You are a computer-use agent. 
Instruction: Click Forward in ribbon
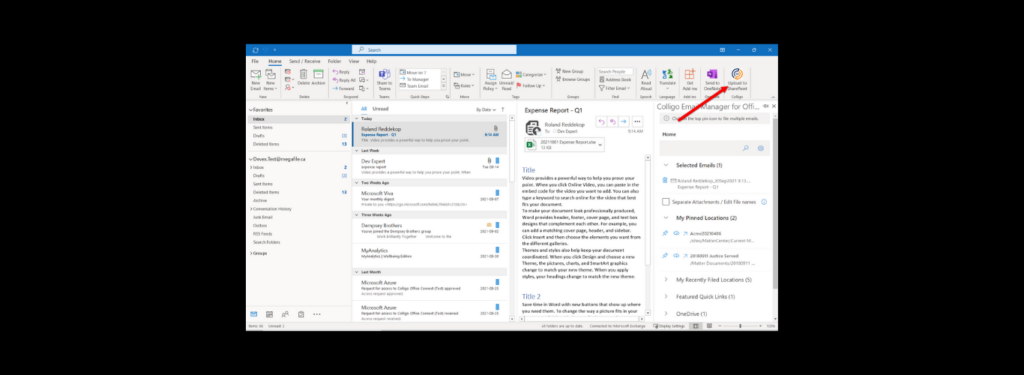[343, 88]
